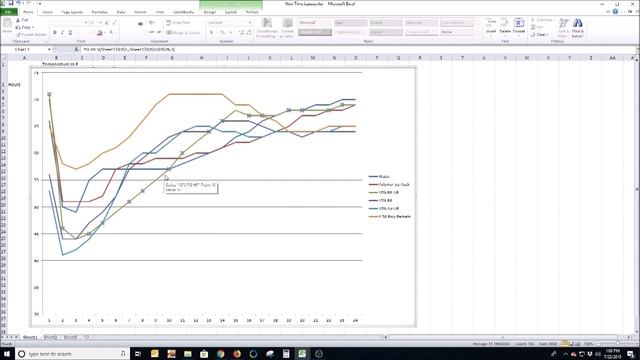Image resolution: width=640 pixels, height=360 pixels.
Task: Open Firefox from the Windows taskbar
Action: click(x=237, y=353)
